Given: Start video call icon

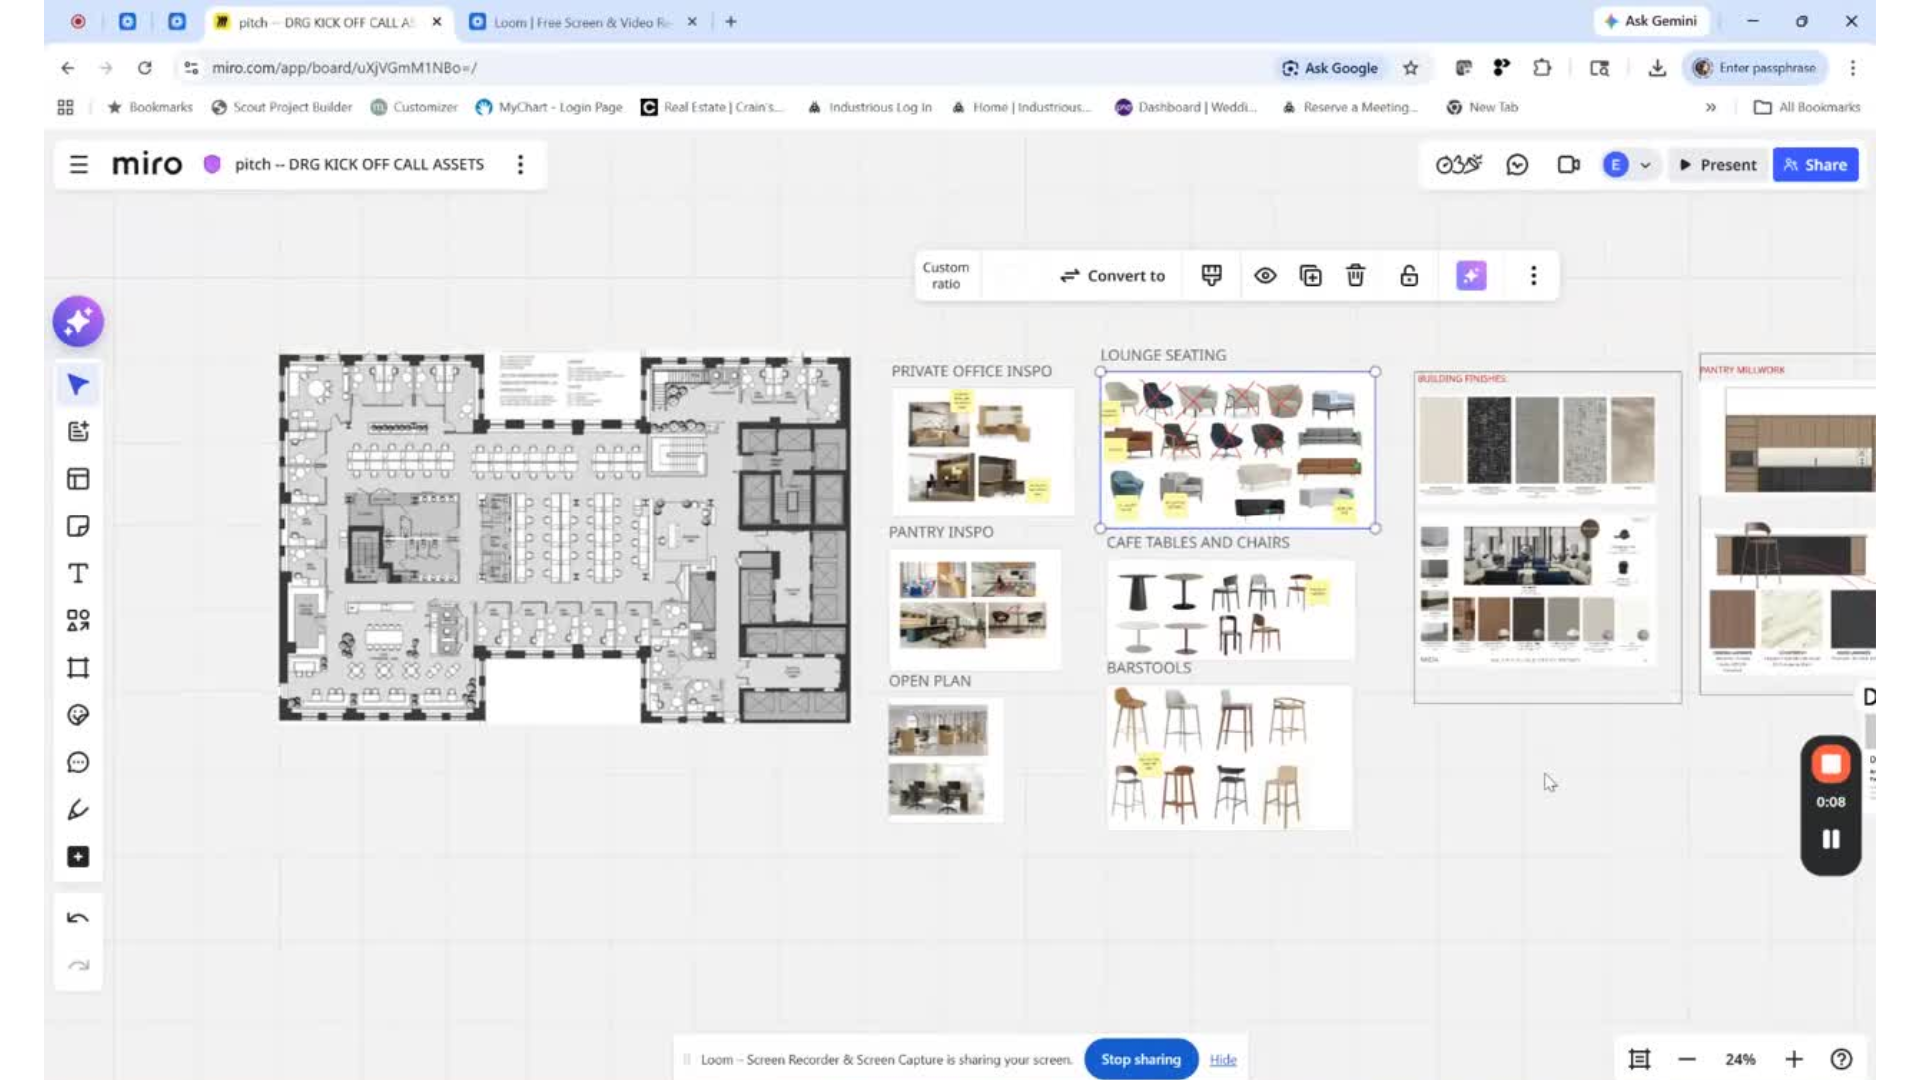Looking at the screenshot, I should coord(1568,165).
